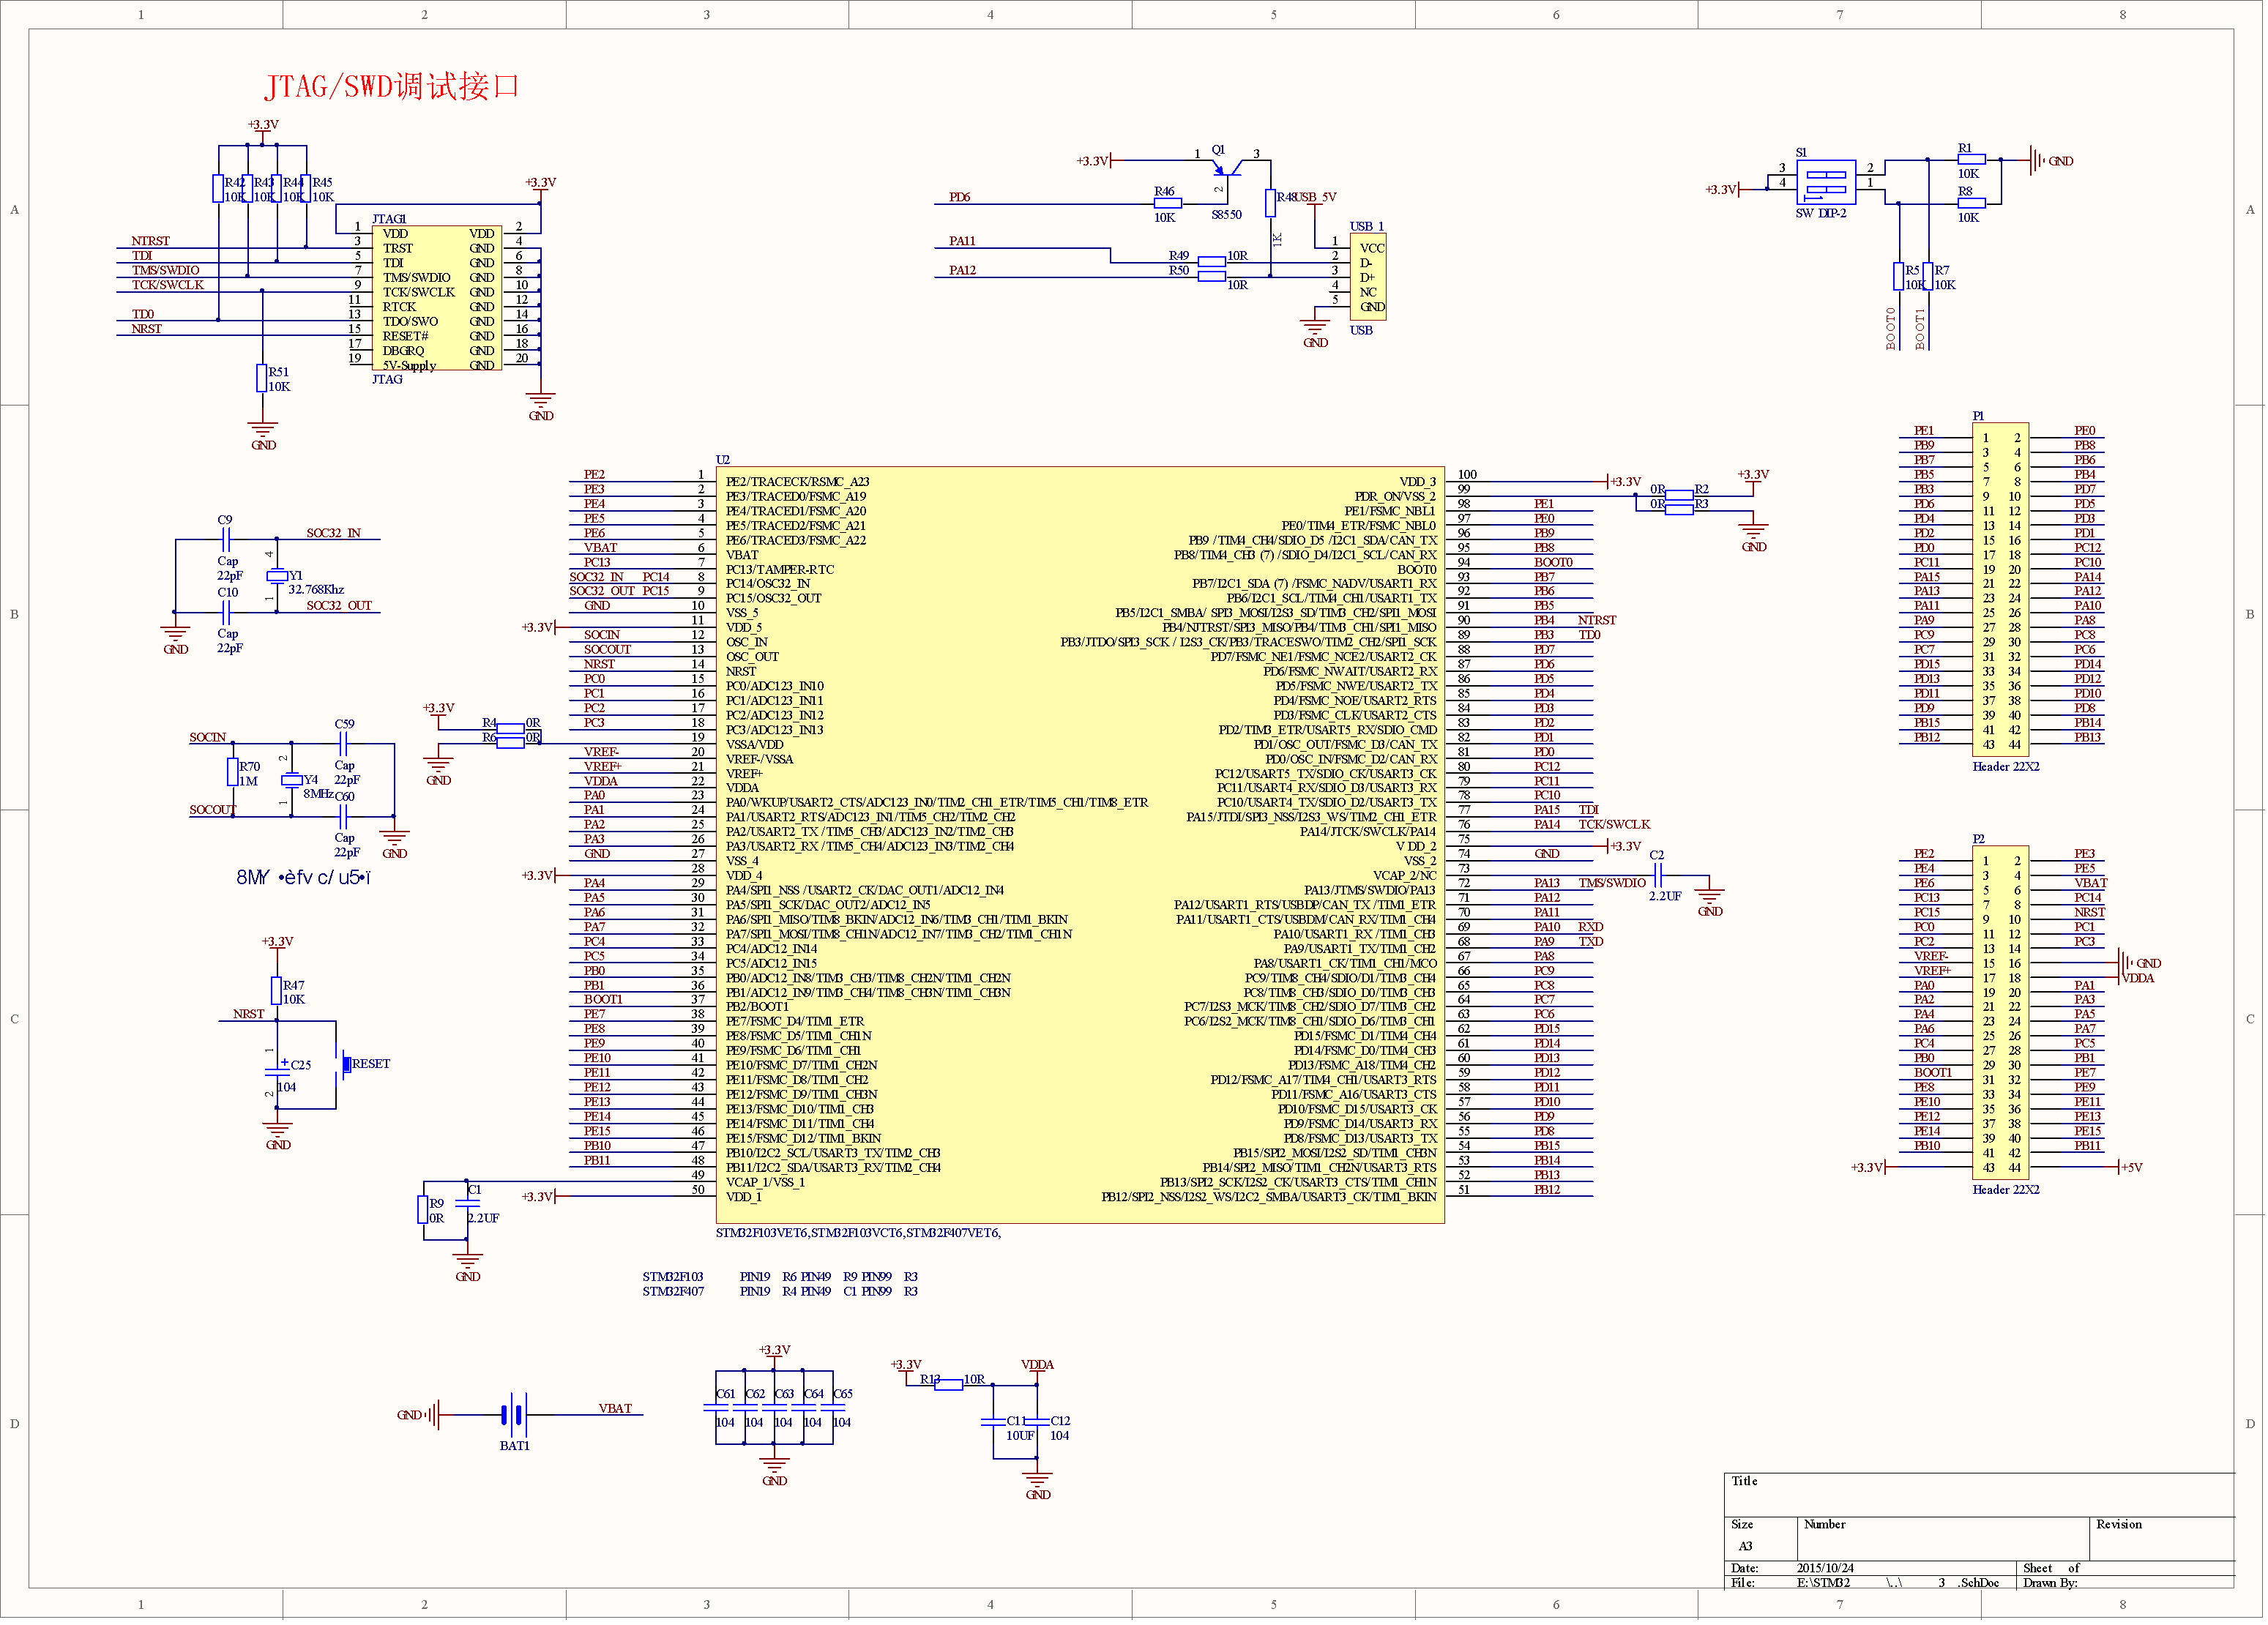Image resolution: width=2268 pixels, height=1625 pixels.
Task: Click the date 2015/10/24 in title block
Action: point(1825,1568)
